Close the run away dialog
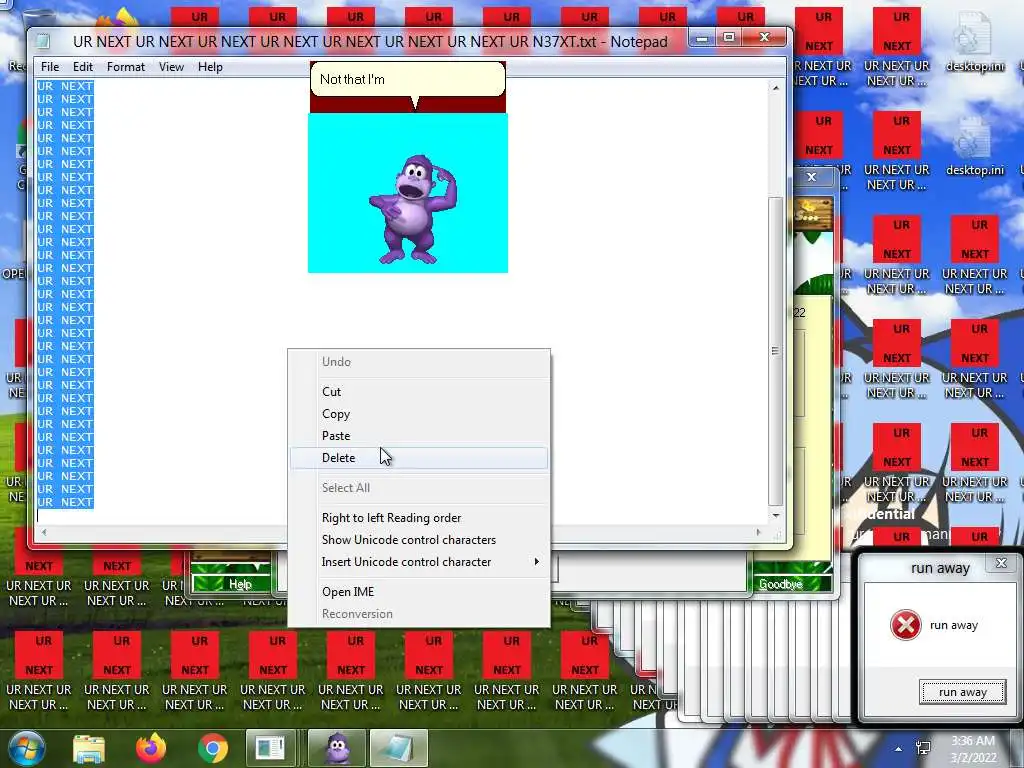This screenshot has width=1024, height=768. [x=1001, y=563]
